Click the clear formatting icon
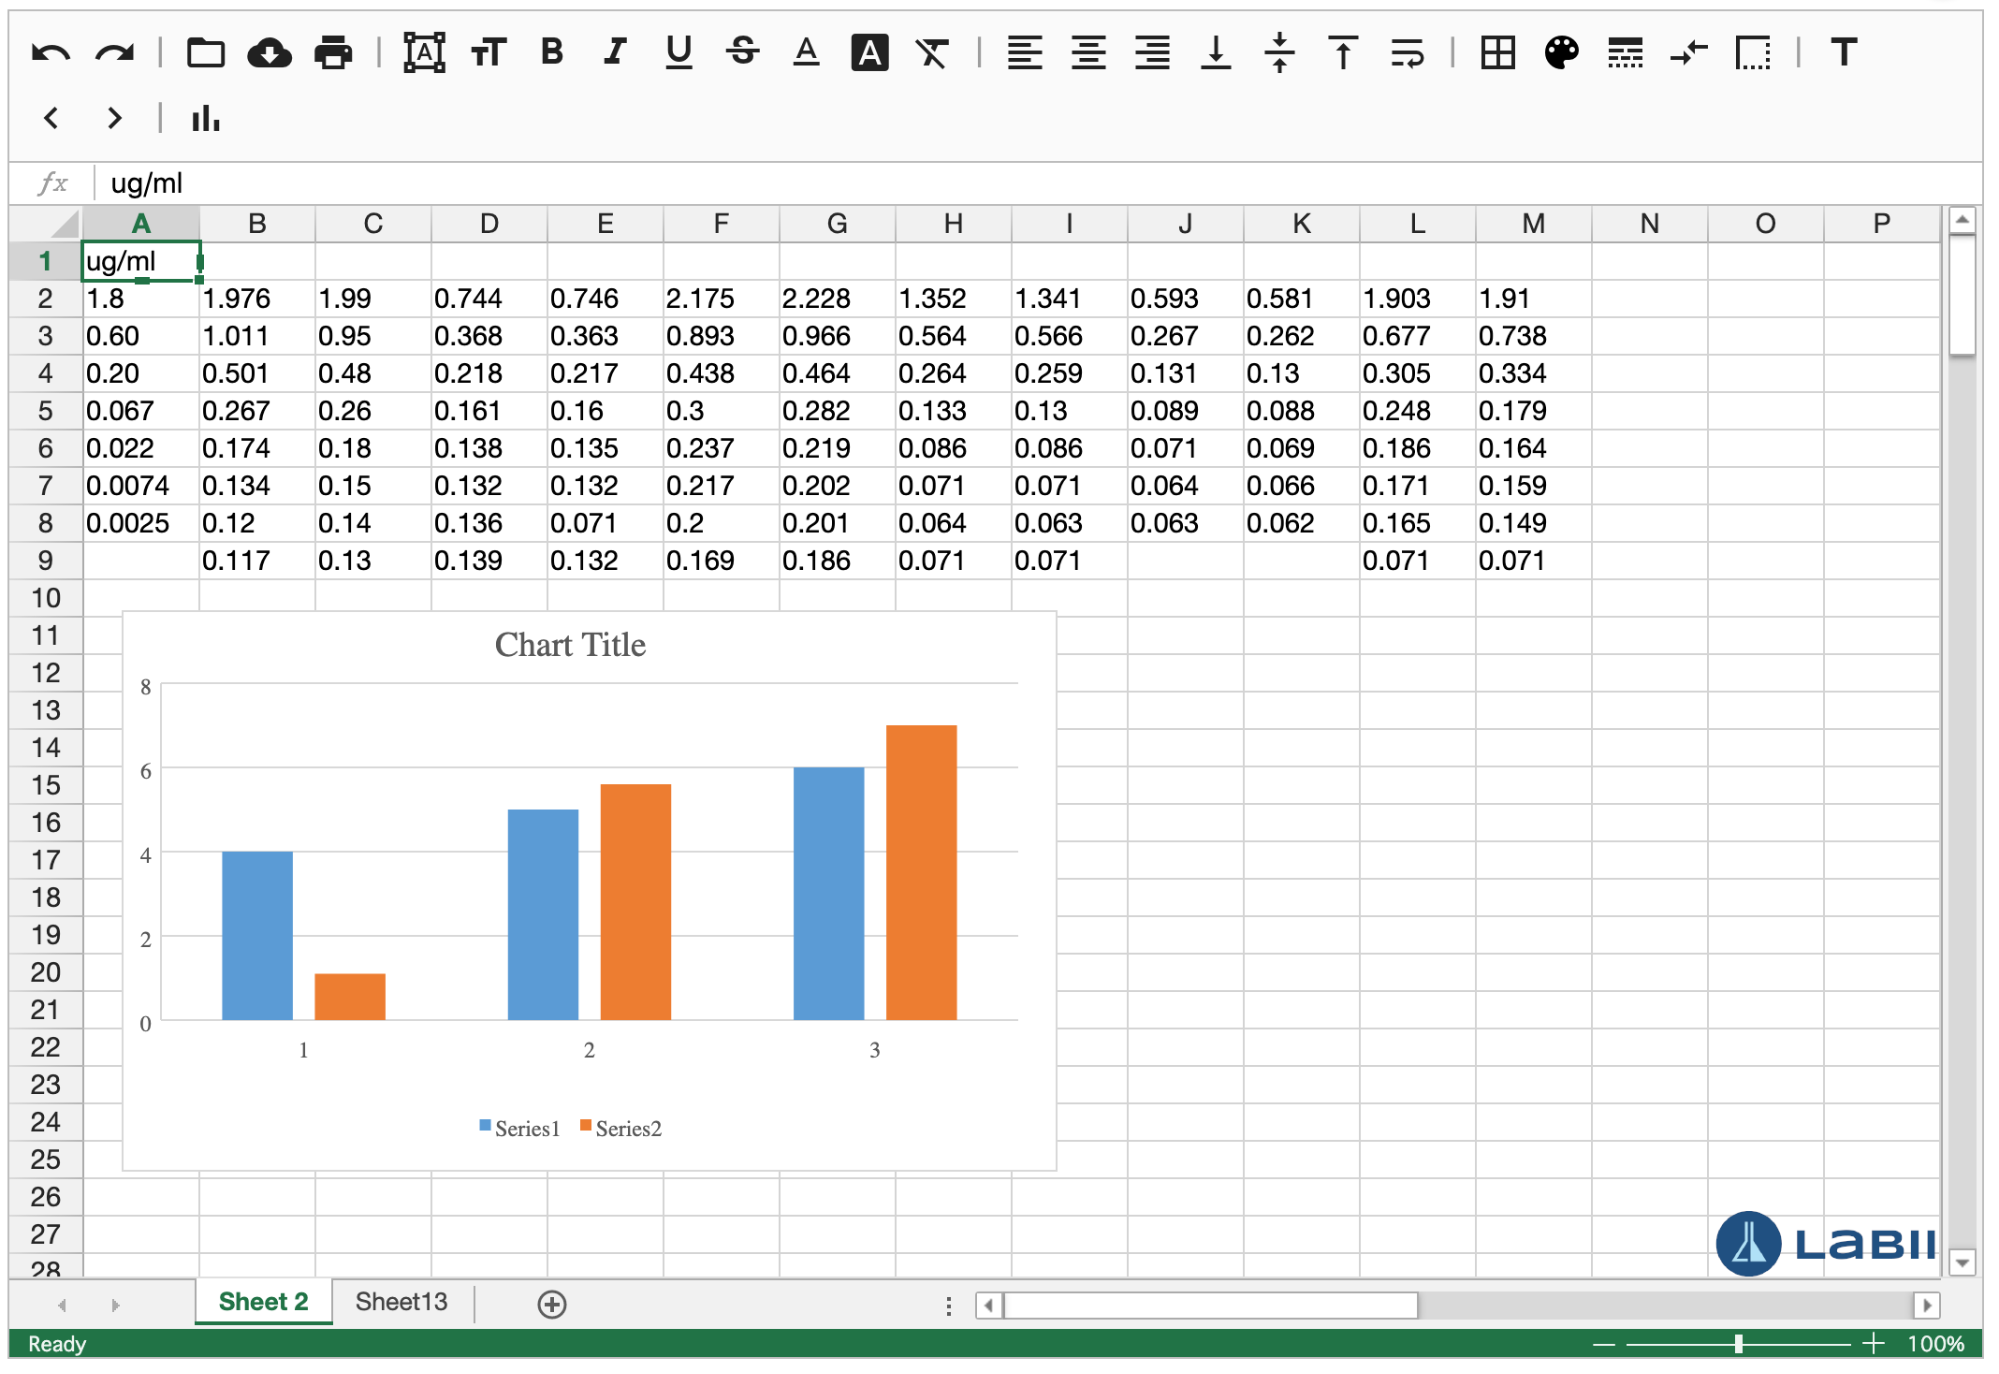 click(932, 52)
